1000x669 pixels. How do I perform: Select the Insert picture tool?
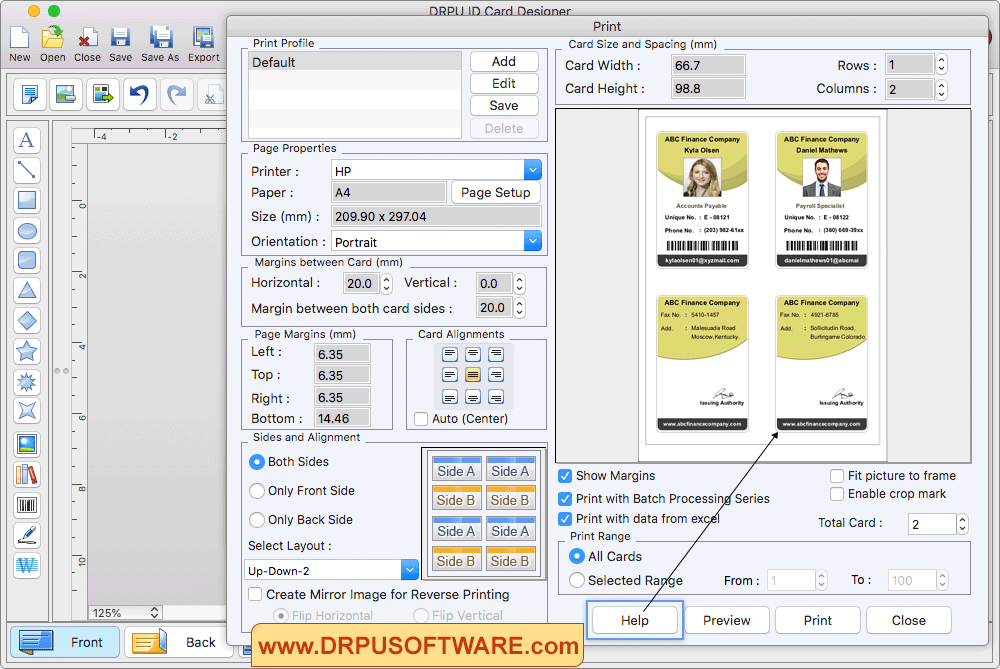(x=27, y=444)
